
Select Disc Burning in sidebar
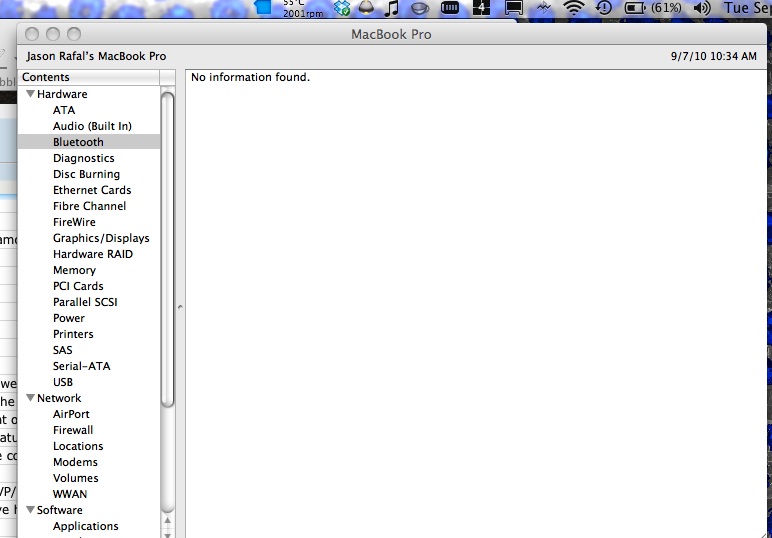(87, 174)
